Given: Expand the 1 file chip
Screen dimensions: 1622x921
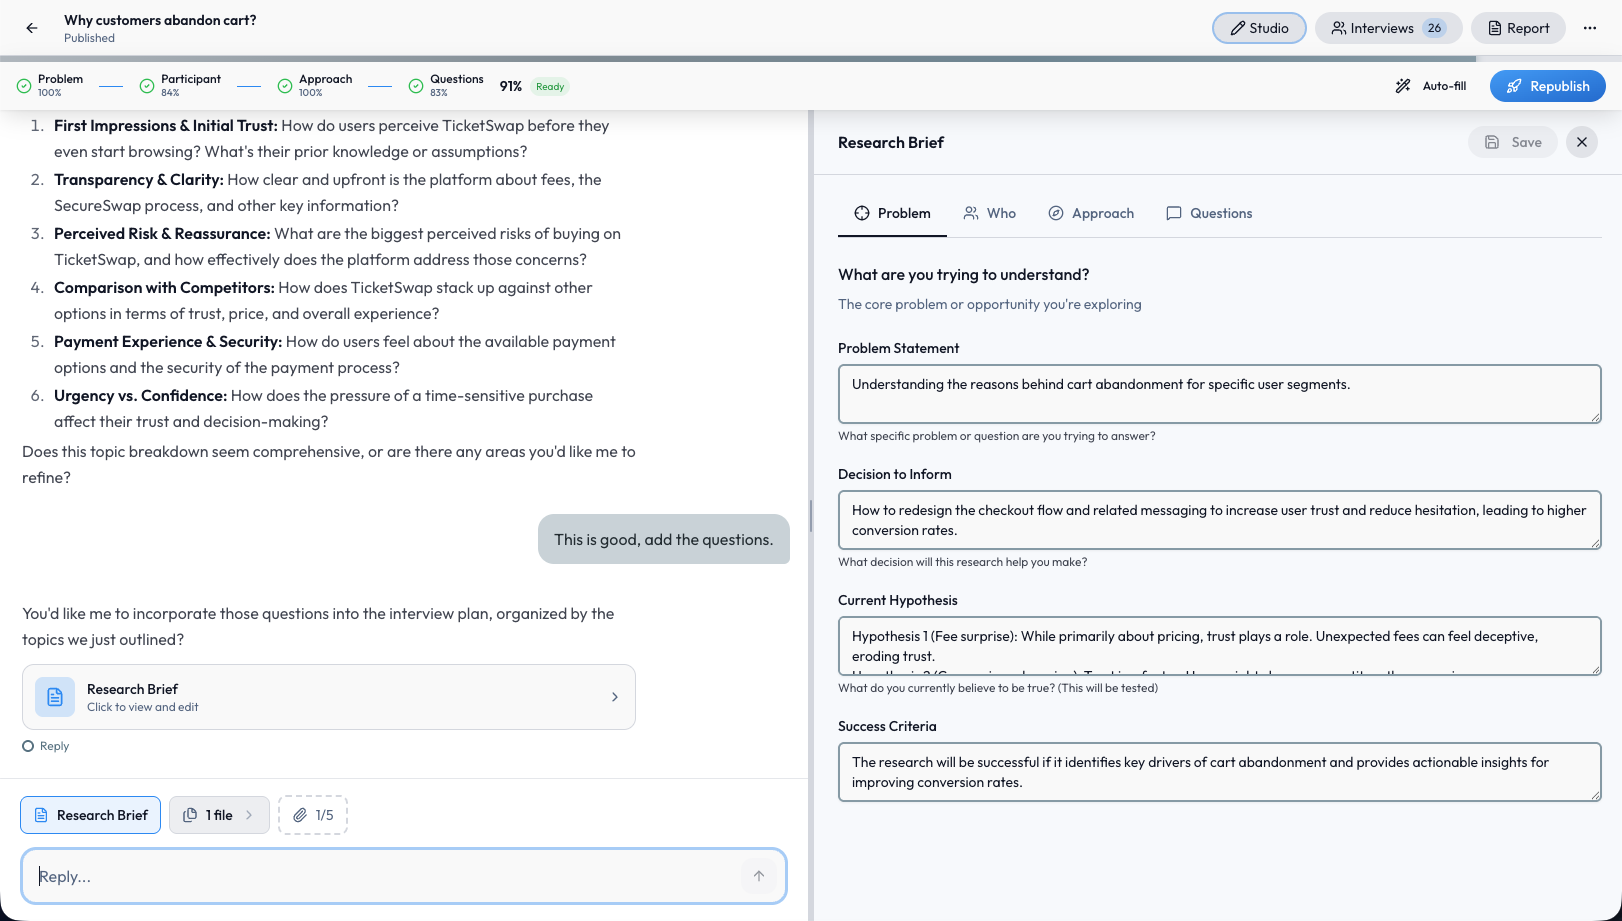Looking at the screenshot, I should (219, 815).
